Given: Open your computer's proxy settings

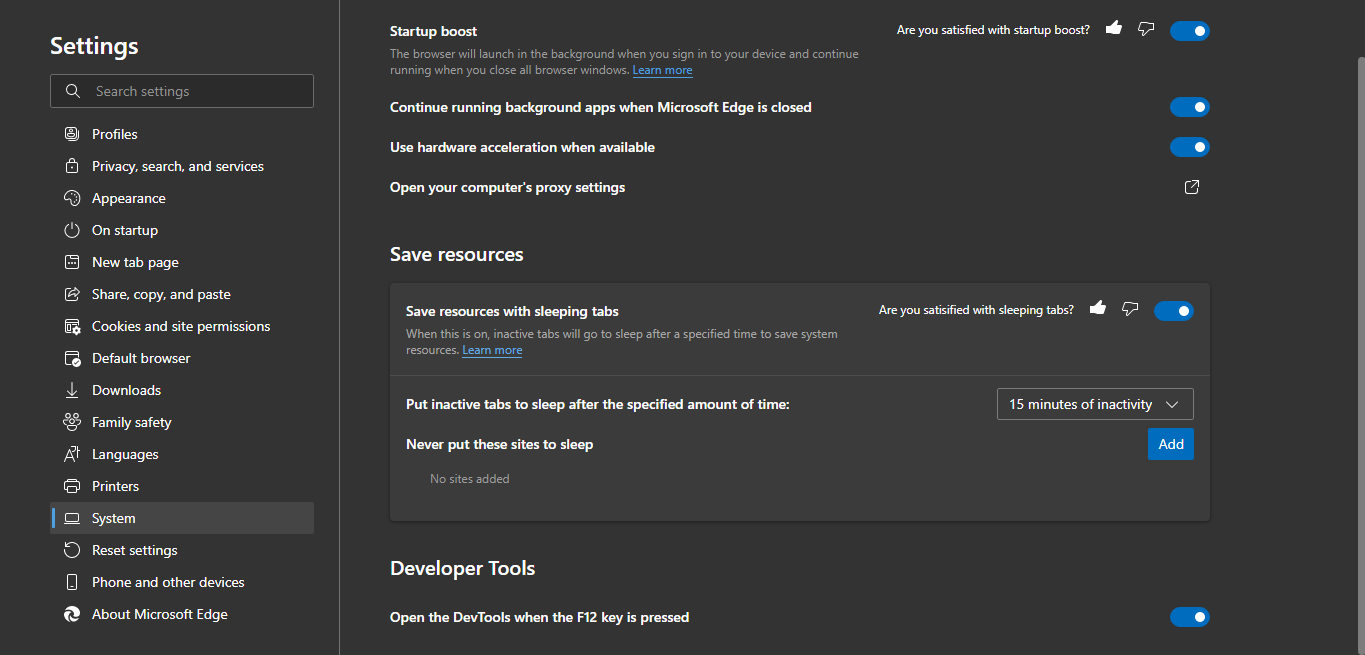Looking at the screenshot, I should point(1190,186).
